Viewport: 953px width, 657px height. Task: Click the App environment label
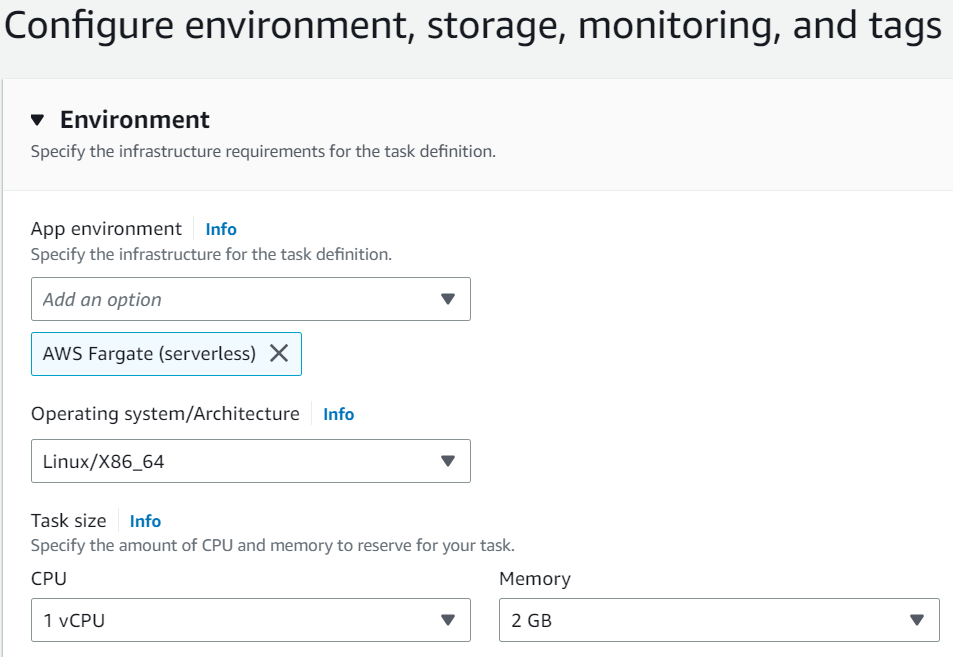pyautogui.click(x=106, y=229)
